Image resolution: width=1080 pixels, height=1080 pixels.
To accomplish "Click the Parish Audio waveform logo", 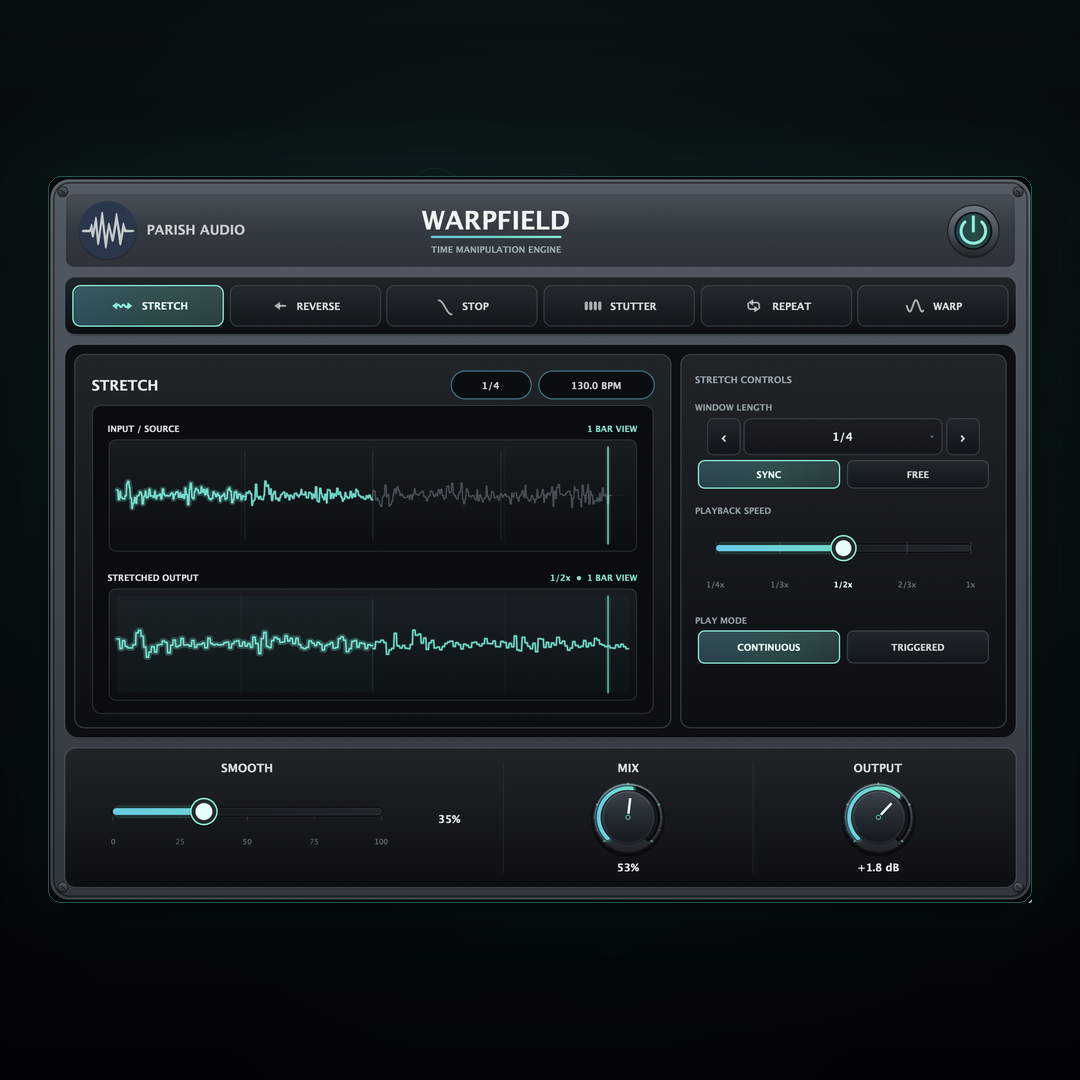I will pos(107,230).
